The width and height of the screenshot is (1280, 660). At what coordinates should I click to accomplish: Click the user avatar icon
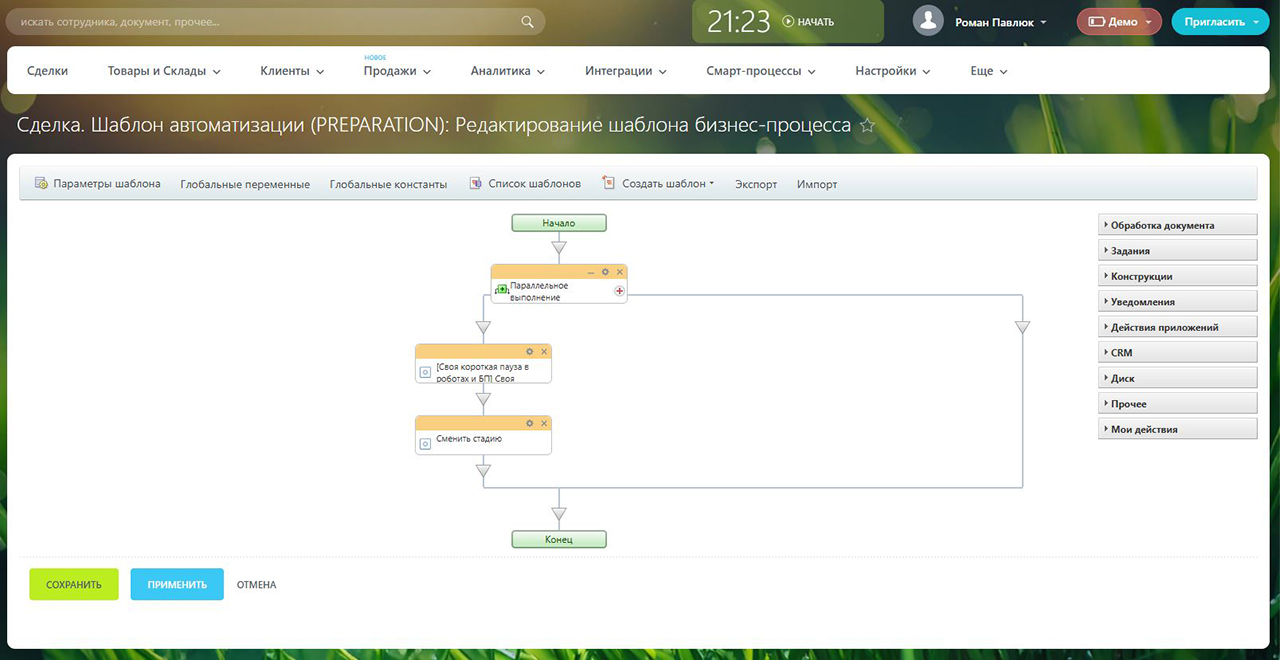pyautogui.click(x=928, y=21)
